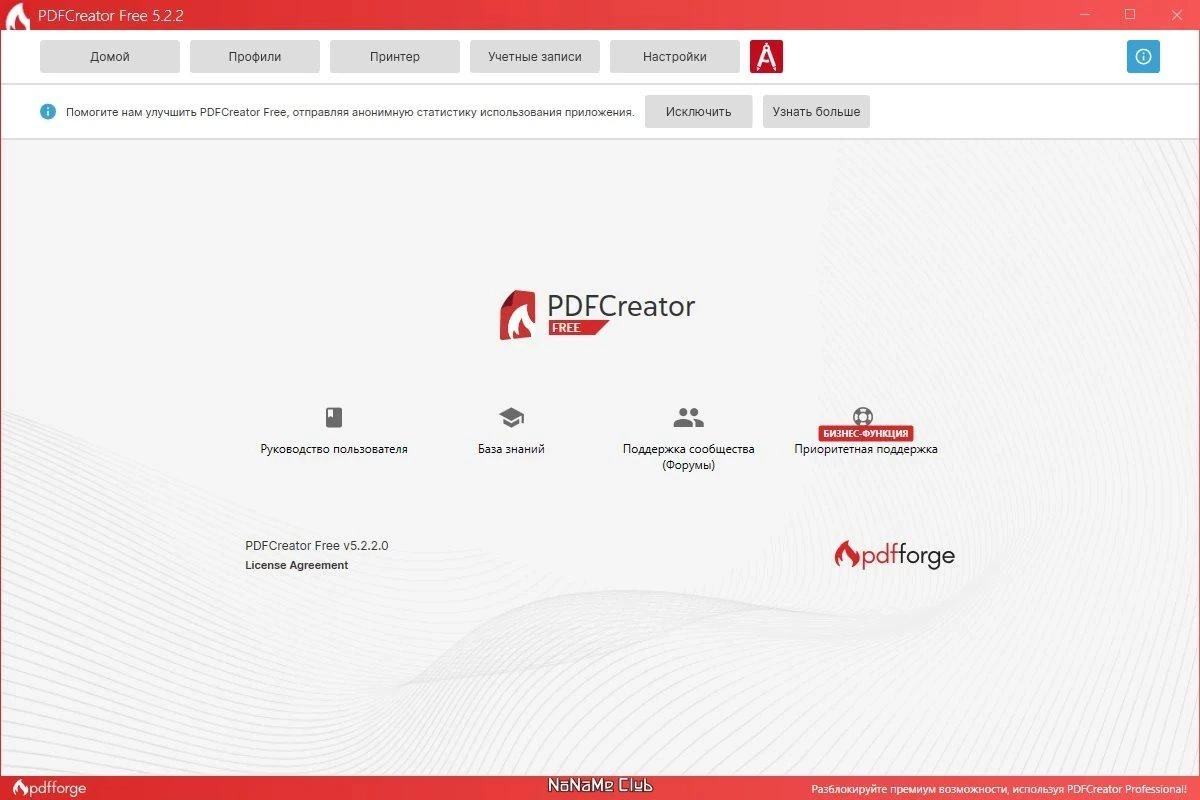
Task: Click the blue info button at top right
Action: 1143,57
